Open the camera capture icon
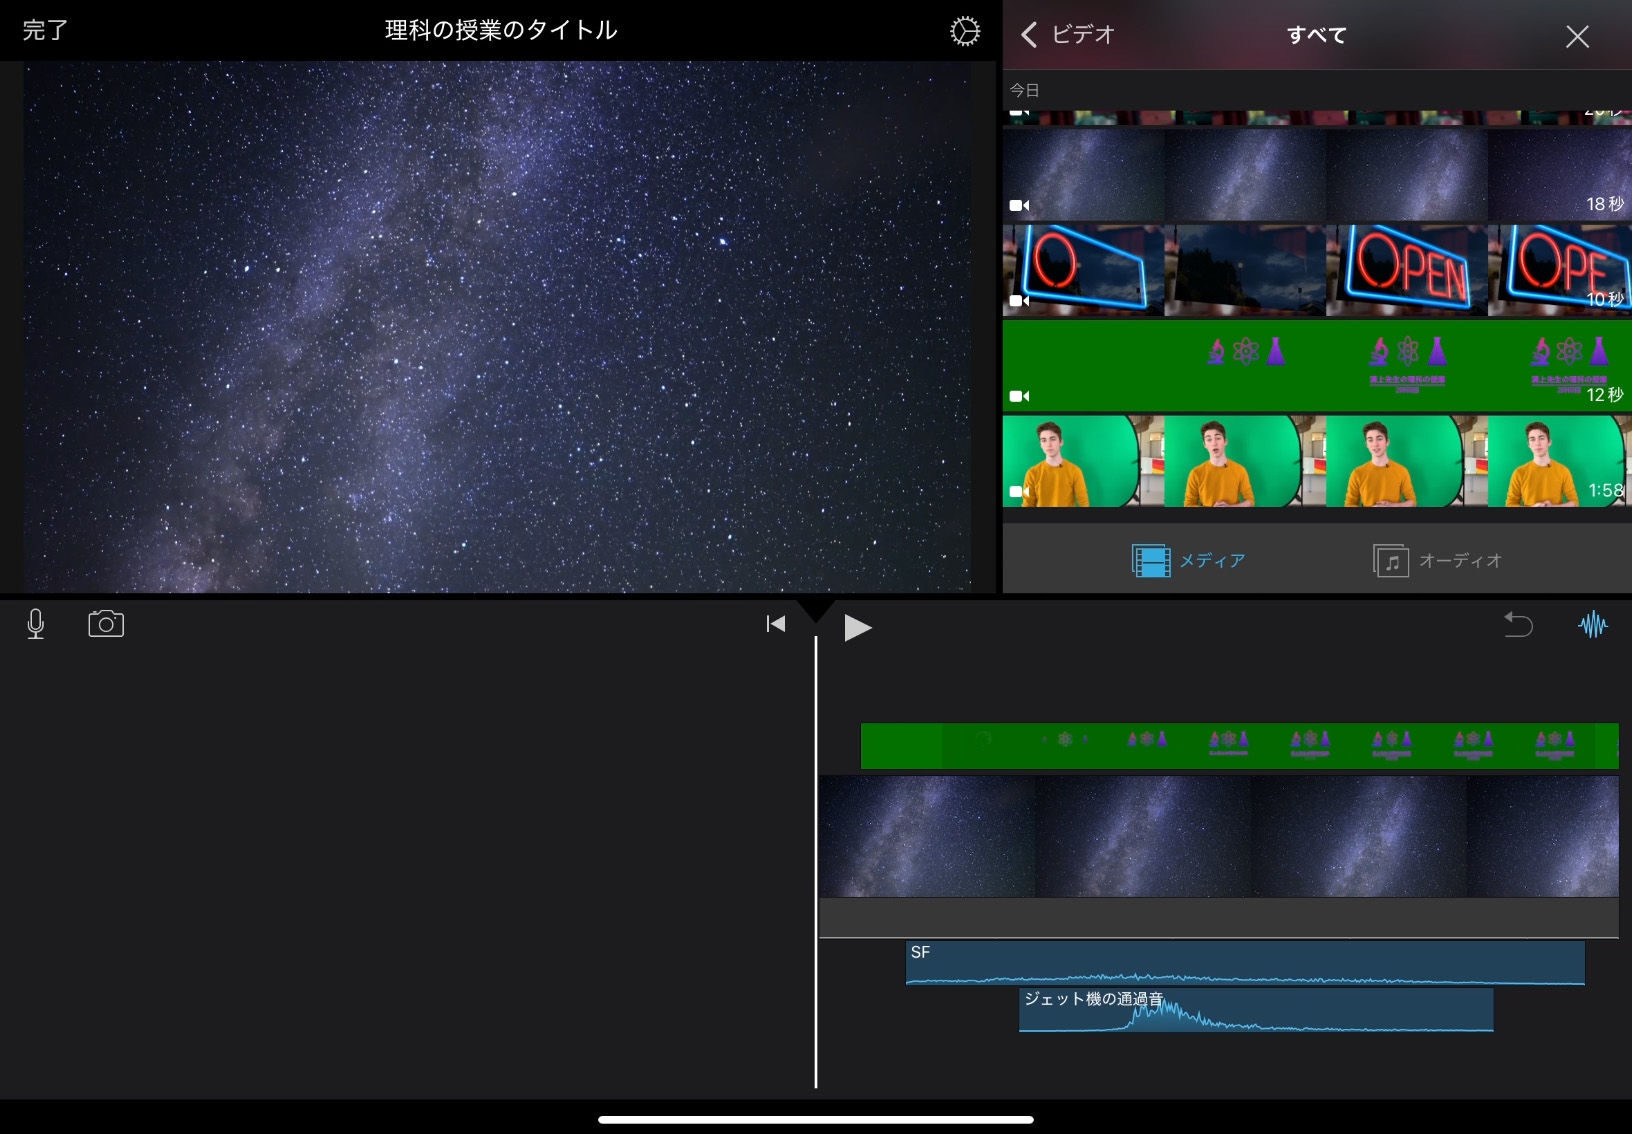1632x1134 pixels. 106,624
